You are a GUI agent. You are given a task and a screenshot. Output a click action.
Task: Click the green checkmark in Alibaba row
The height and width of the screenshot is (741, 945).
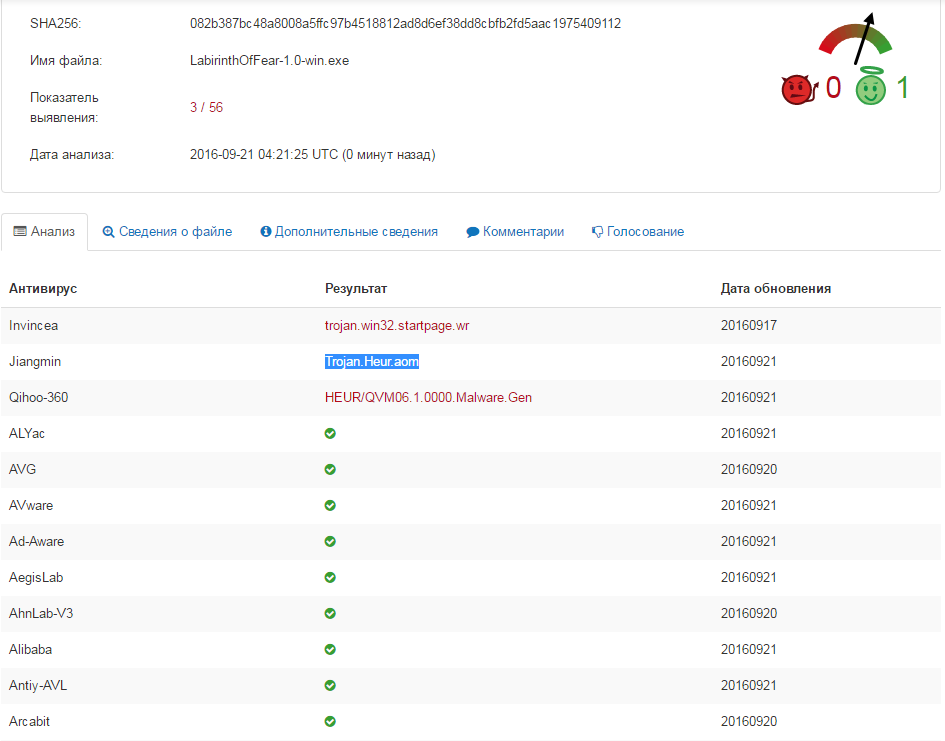pos(330,649)
